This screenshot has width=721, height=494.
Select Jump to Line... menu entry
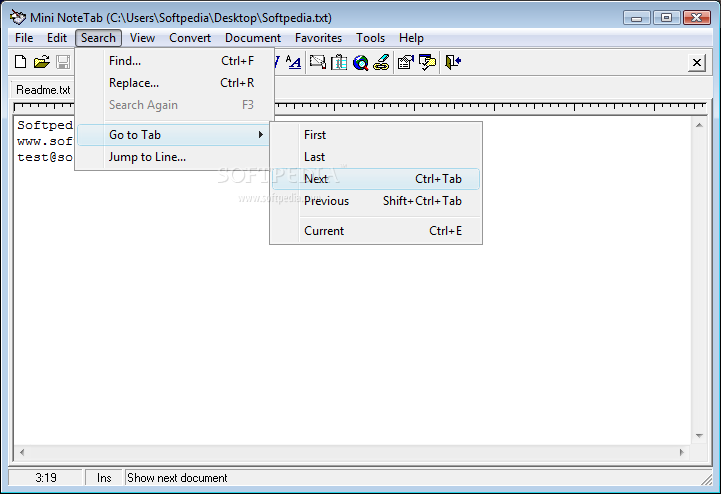pos(175,157)
